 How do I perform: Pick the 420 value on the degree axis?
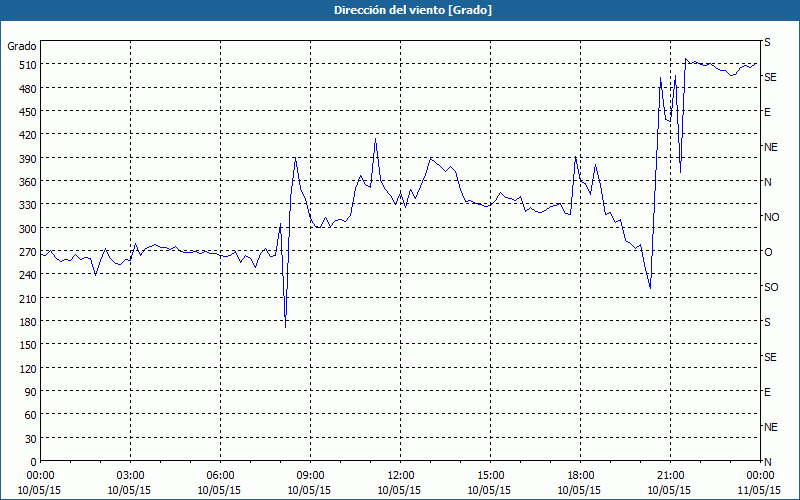[x=28, y=135]
